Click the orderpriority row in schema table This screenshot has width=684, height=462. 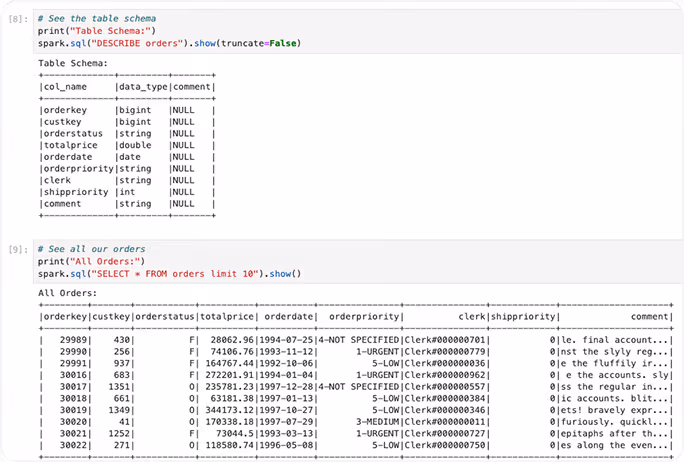tap(127, 169)
